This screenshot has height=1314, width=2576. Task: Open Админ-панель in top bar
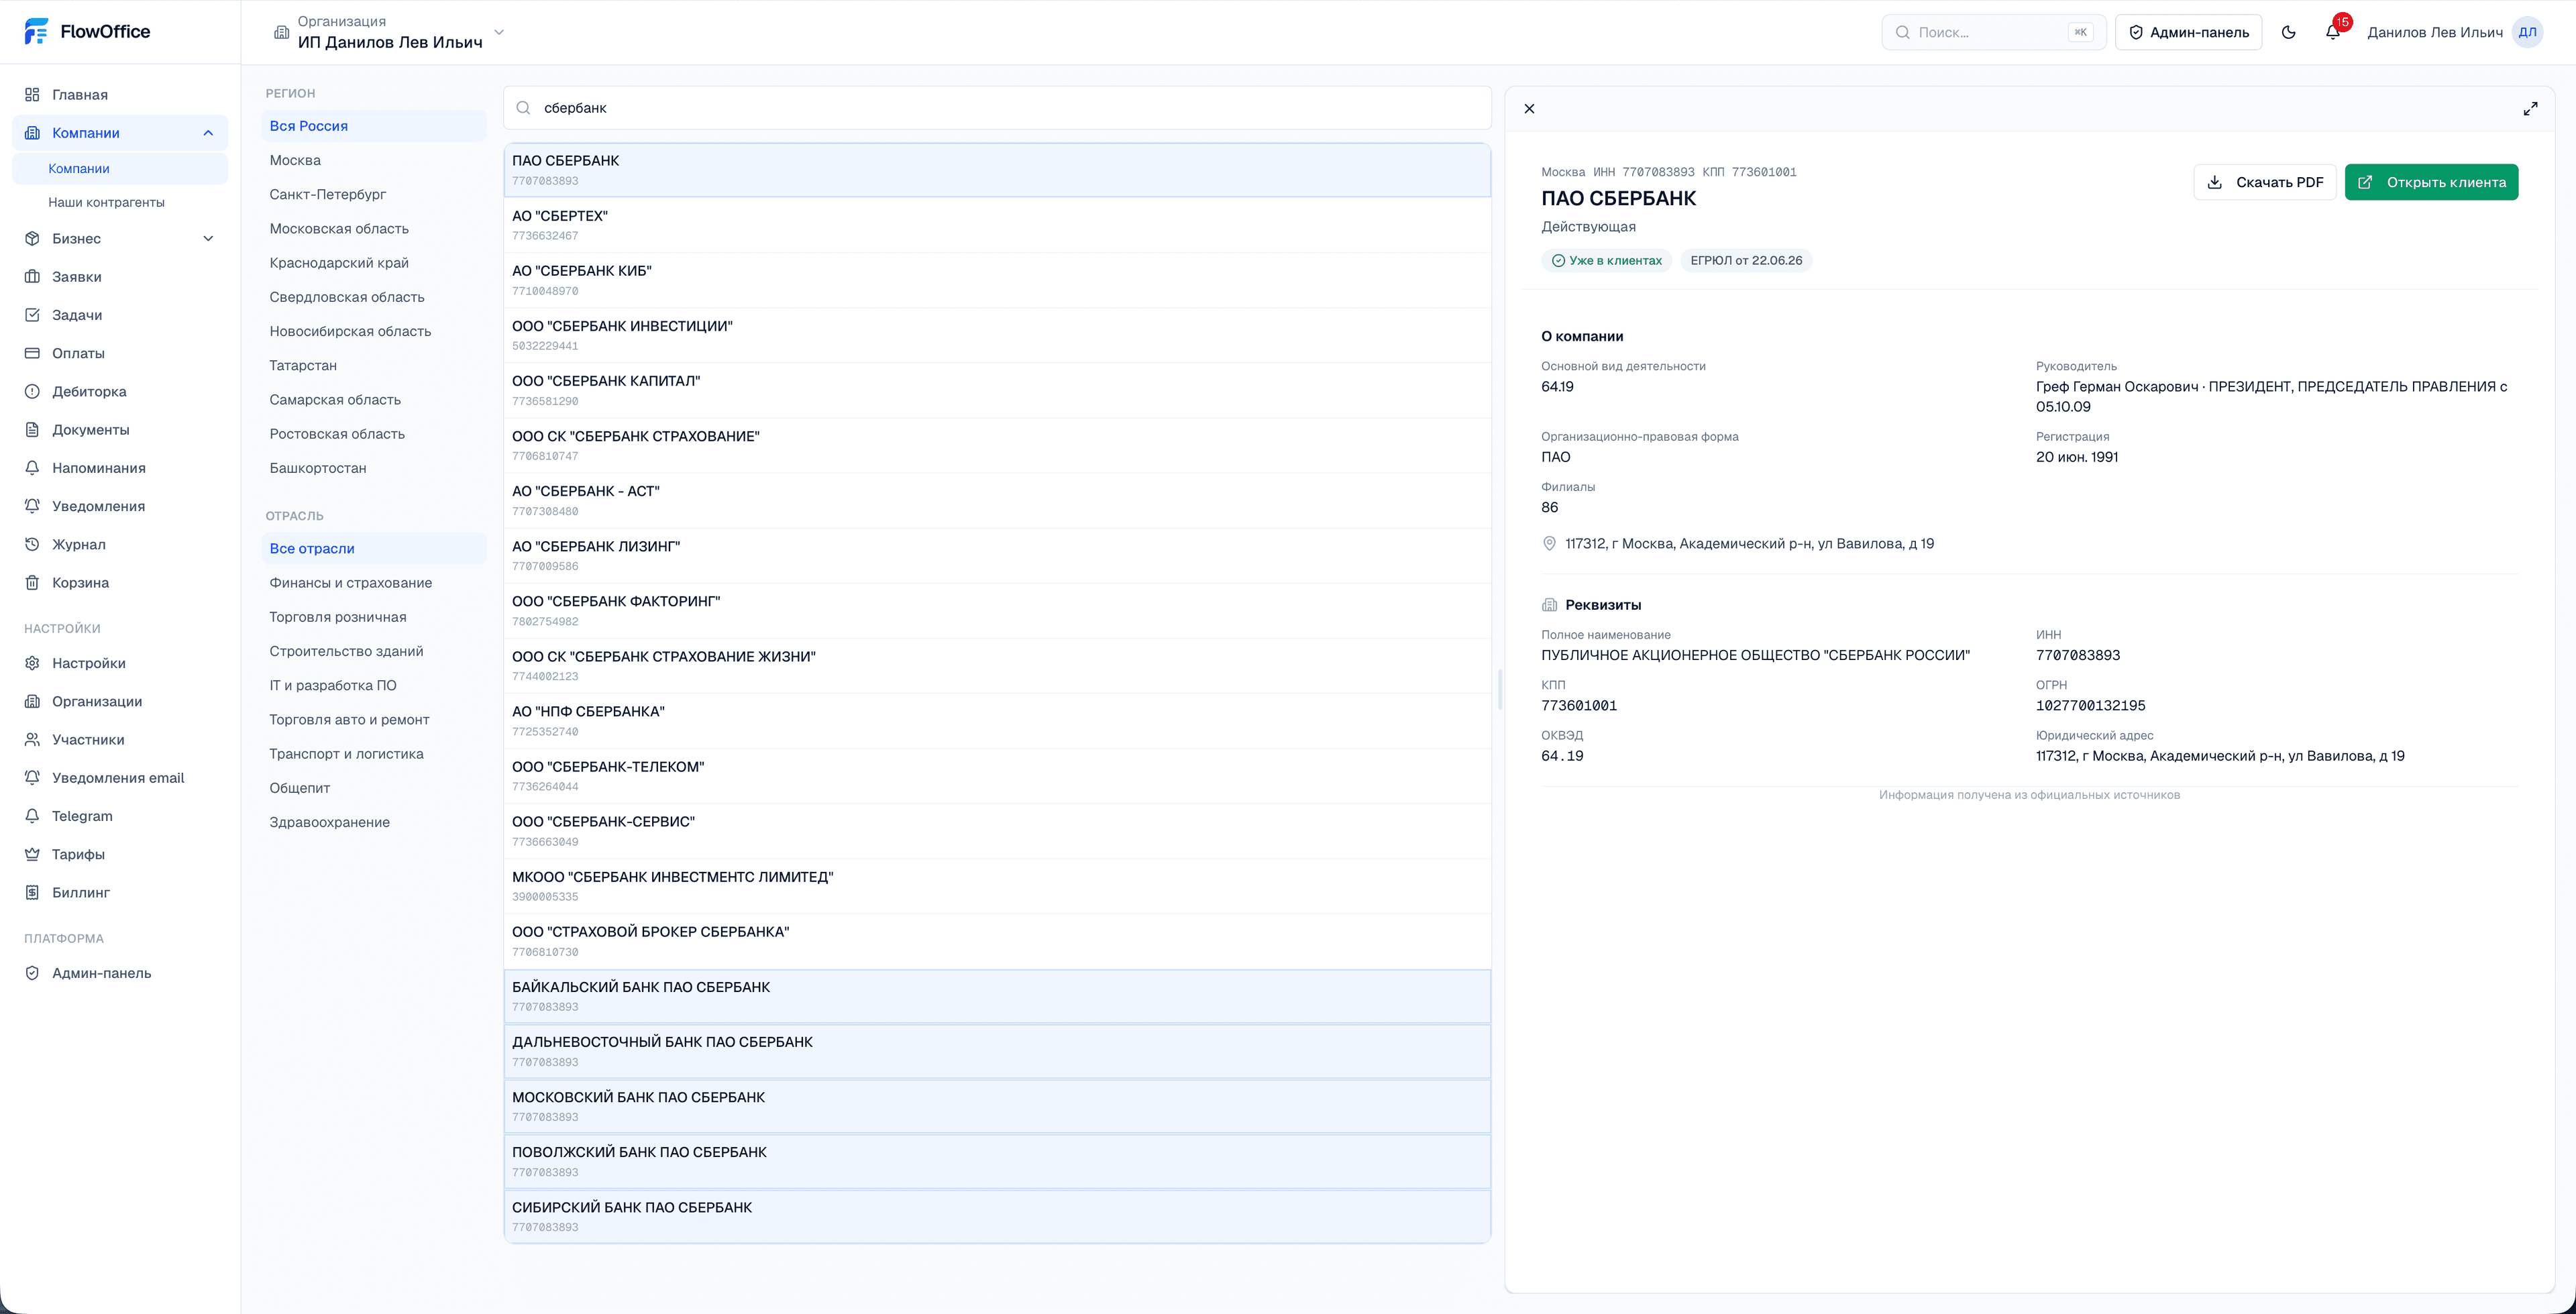[2188, 32]
